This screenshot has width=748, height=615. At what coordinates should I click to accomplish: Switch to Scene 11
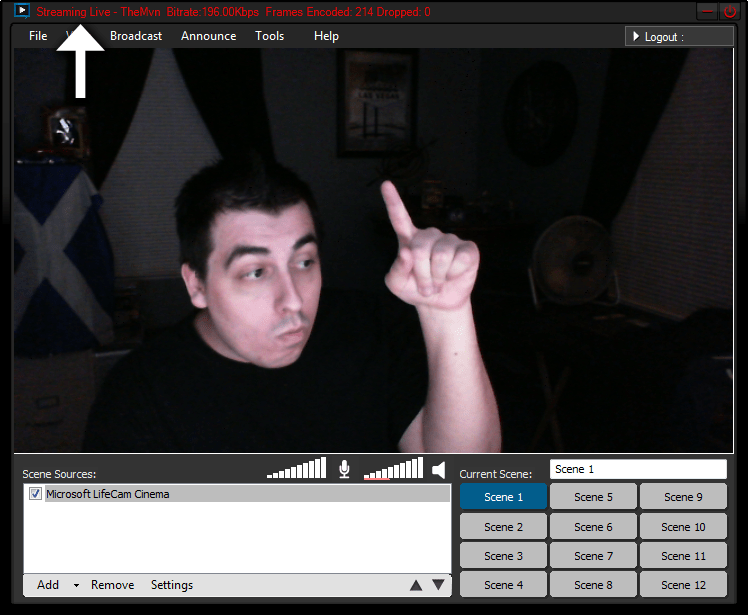pos(683,556)
